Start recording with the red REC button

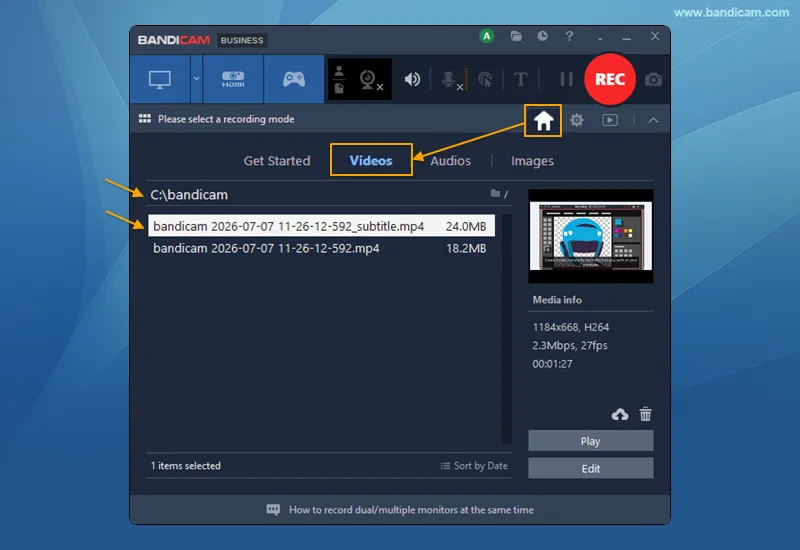[610, 79]
